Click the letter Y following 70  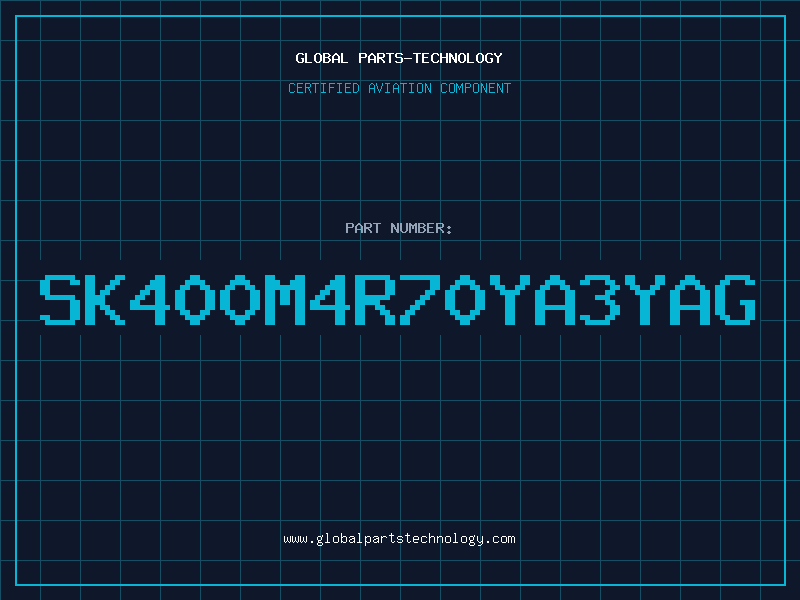[510, 299]
